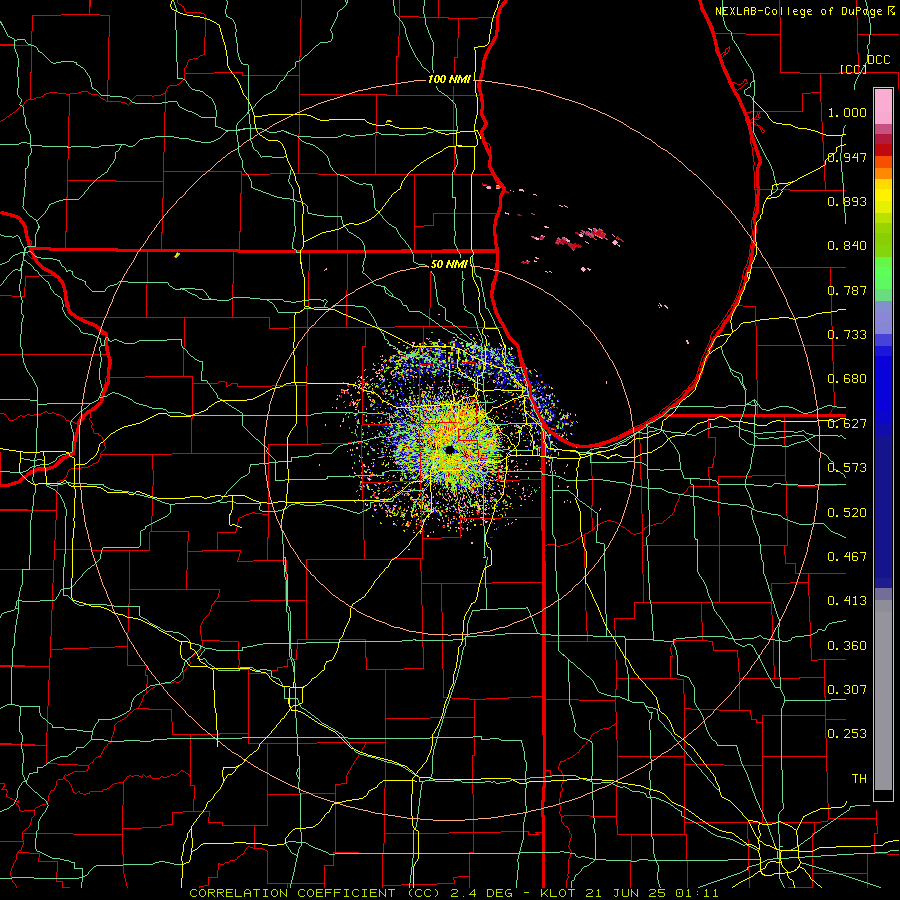This screenshot has width=900, height=900.
Task: Click the KLOT radar station identifier
Action: [x=557, y=893]
